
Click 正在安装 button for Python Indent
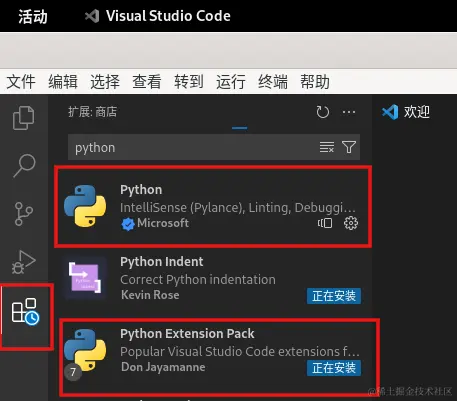[x=334, y=296]
